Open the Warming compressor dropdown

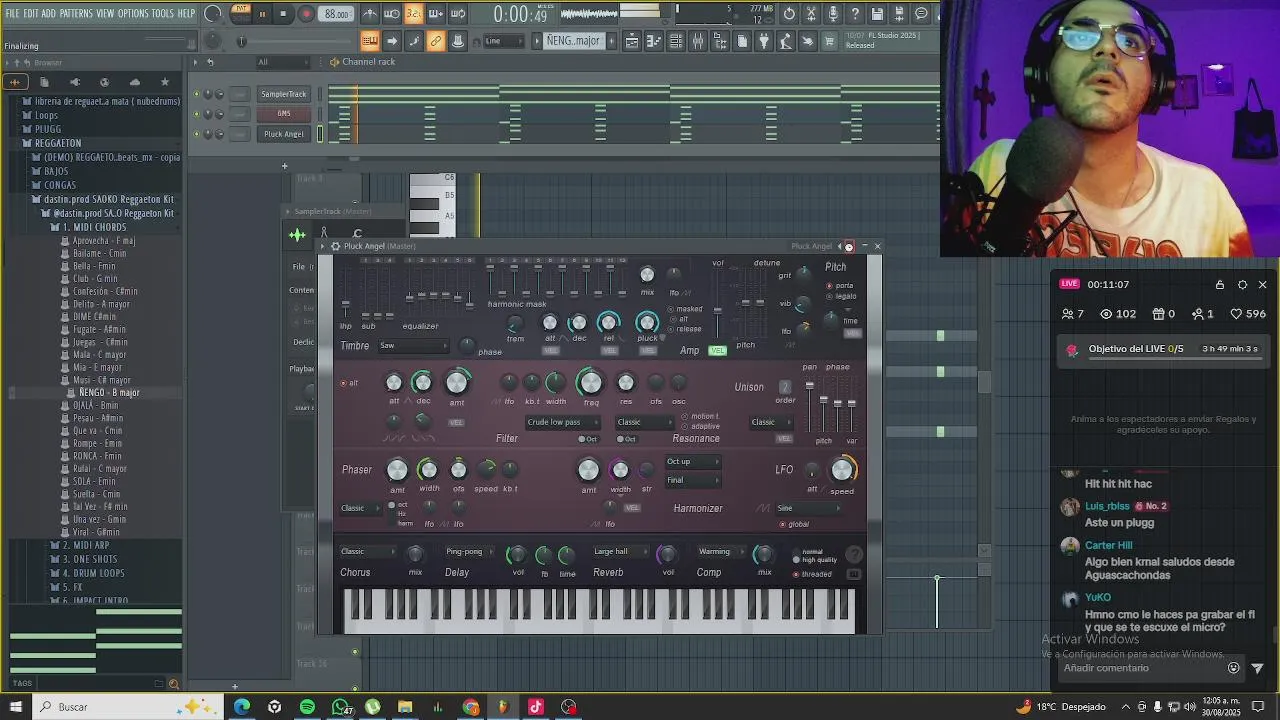[x=721, y=552]
